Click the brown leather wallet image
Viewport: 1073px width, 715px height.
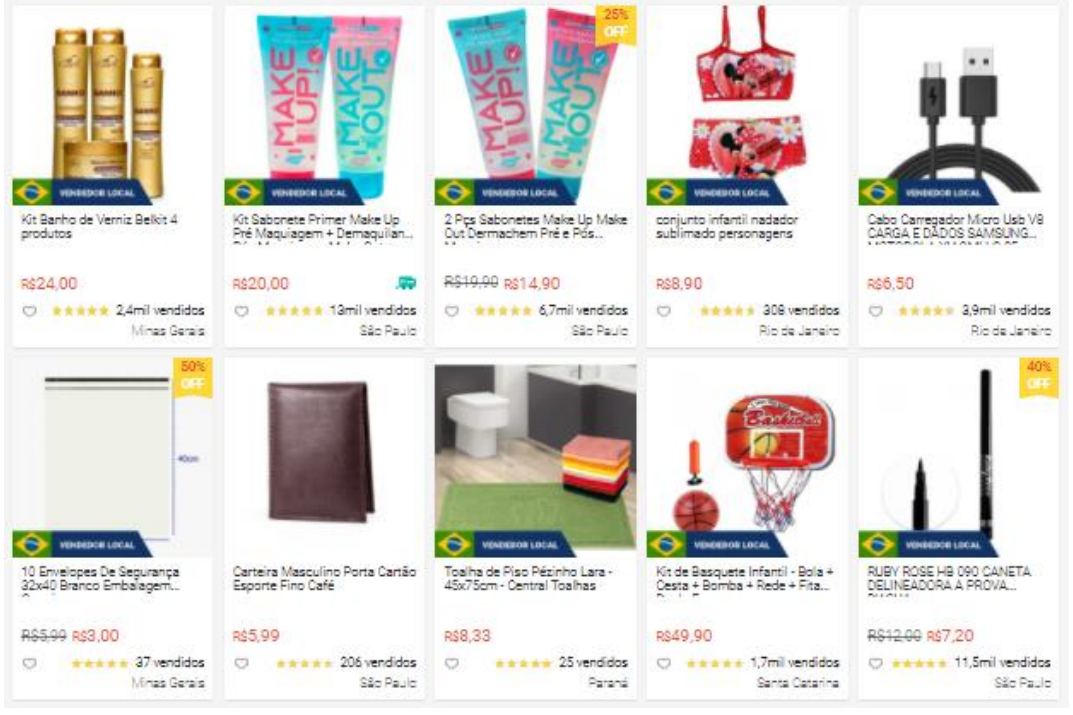[322, 452]
